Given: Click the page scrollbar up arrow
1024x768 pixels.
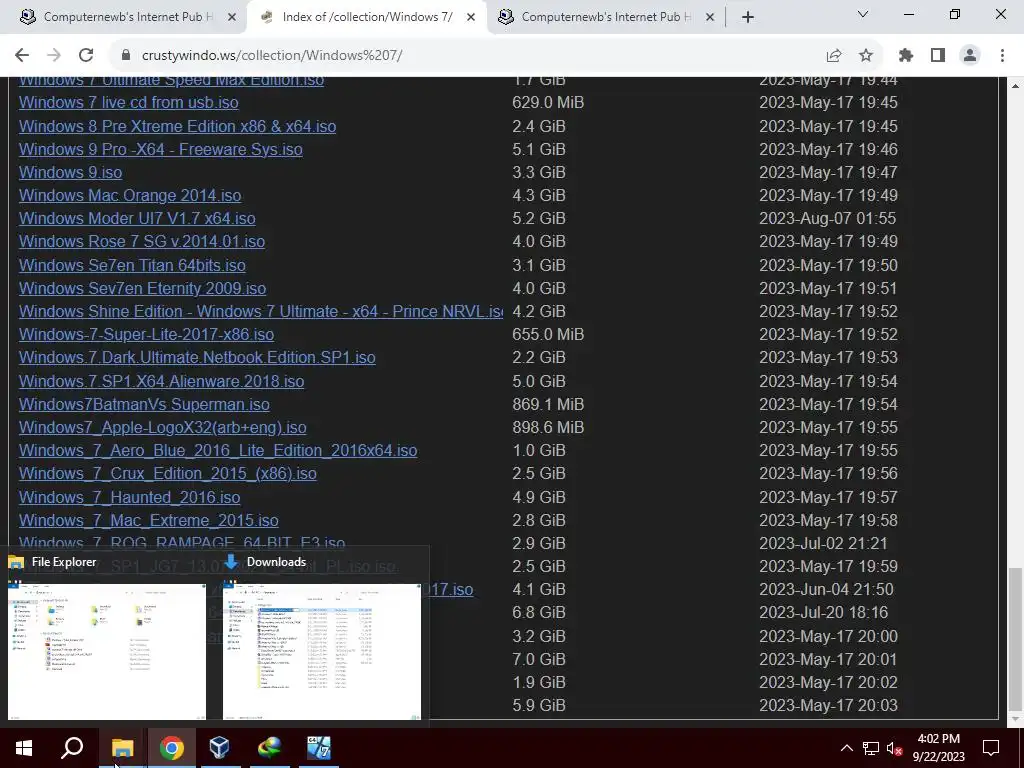Looking at the screenshot, I should [x=1016, y=85].
